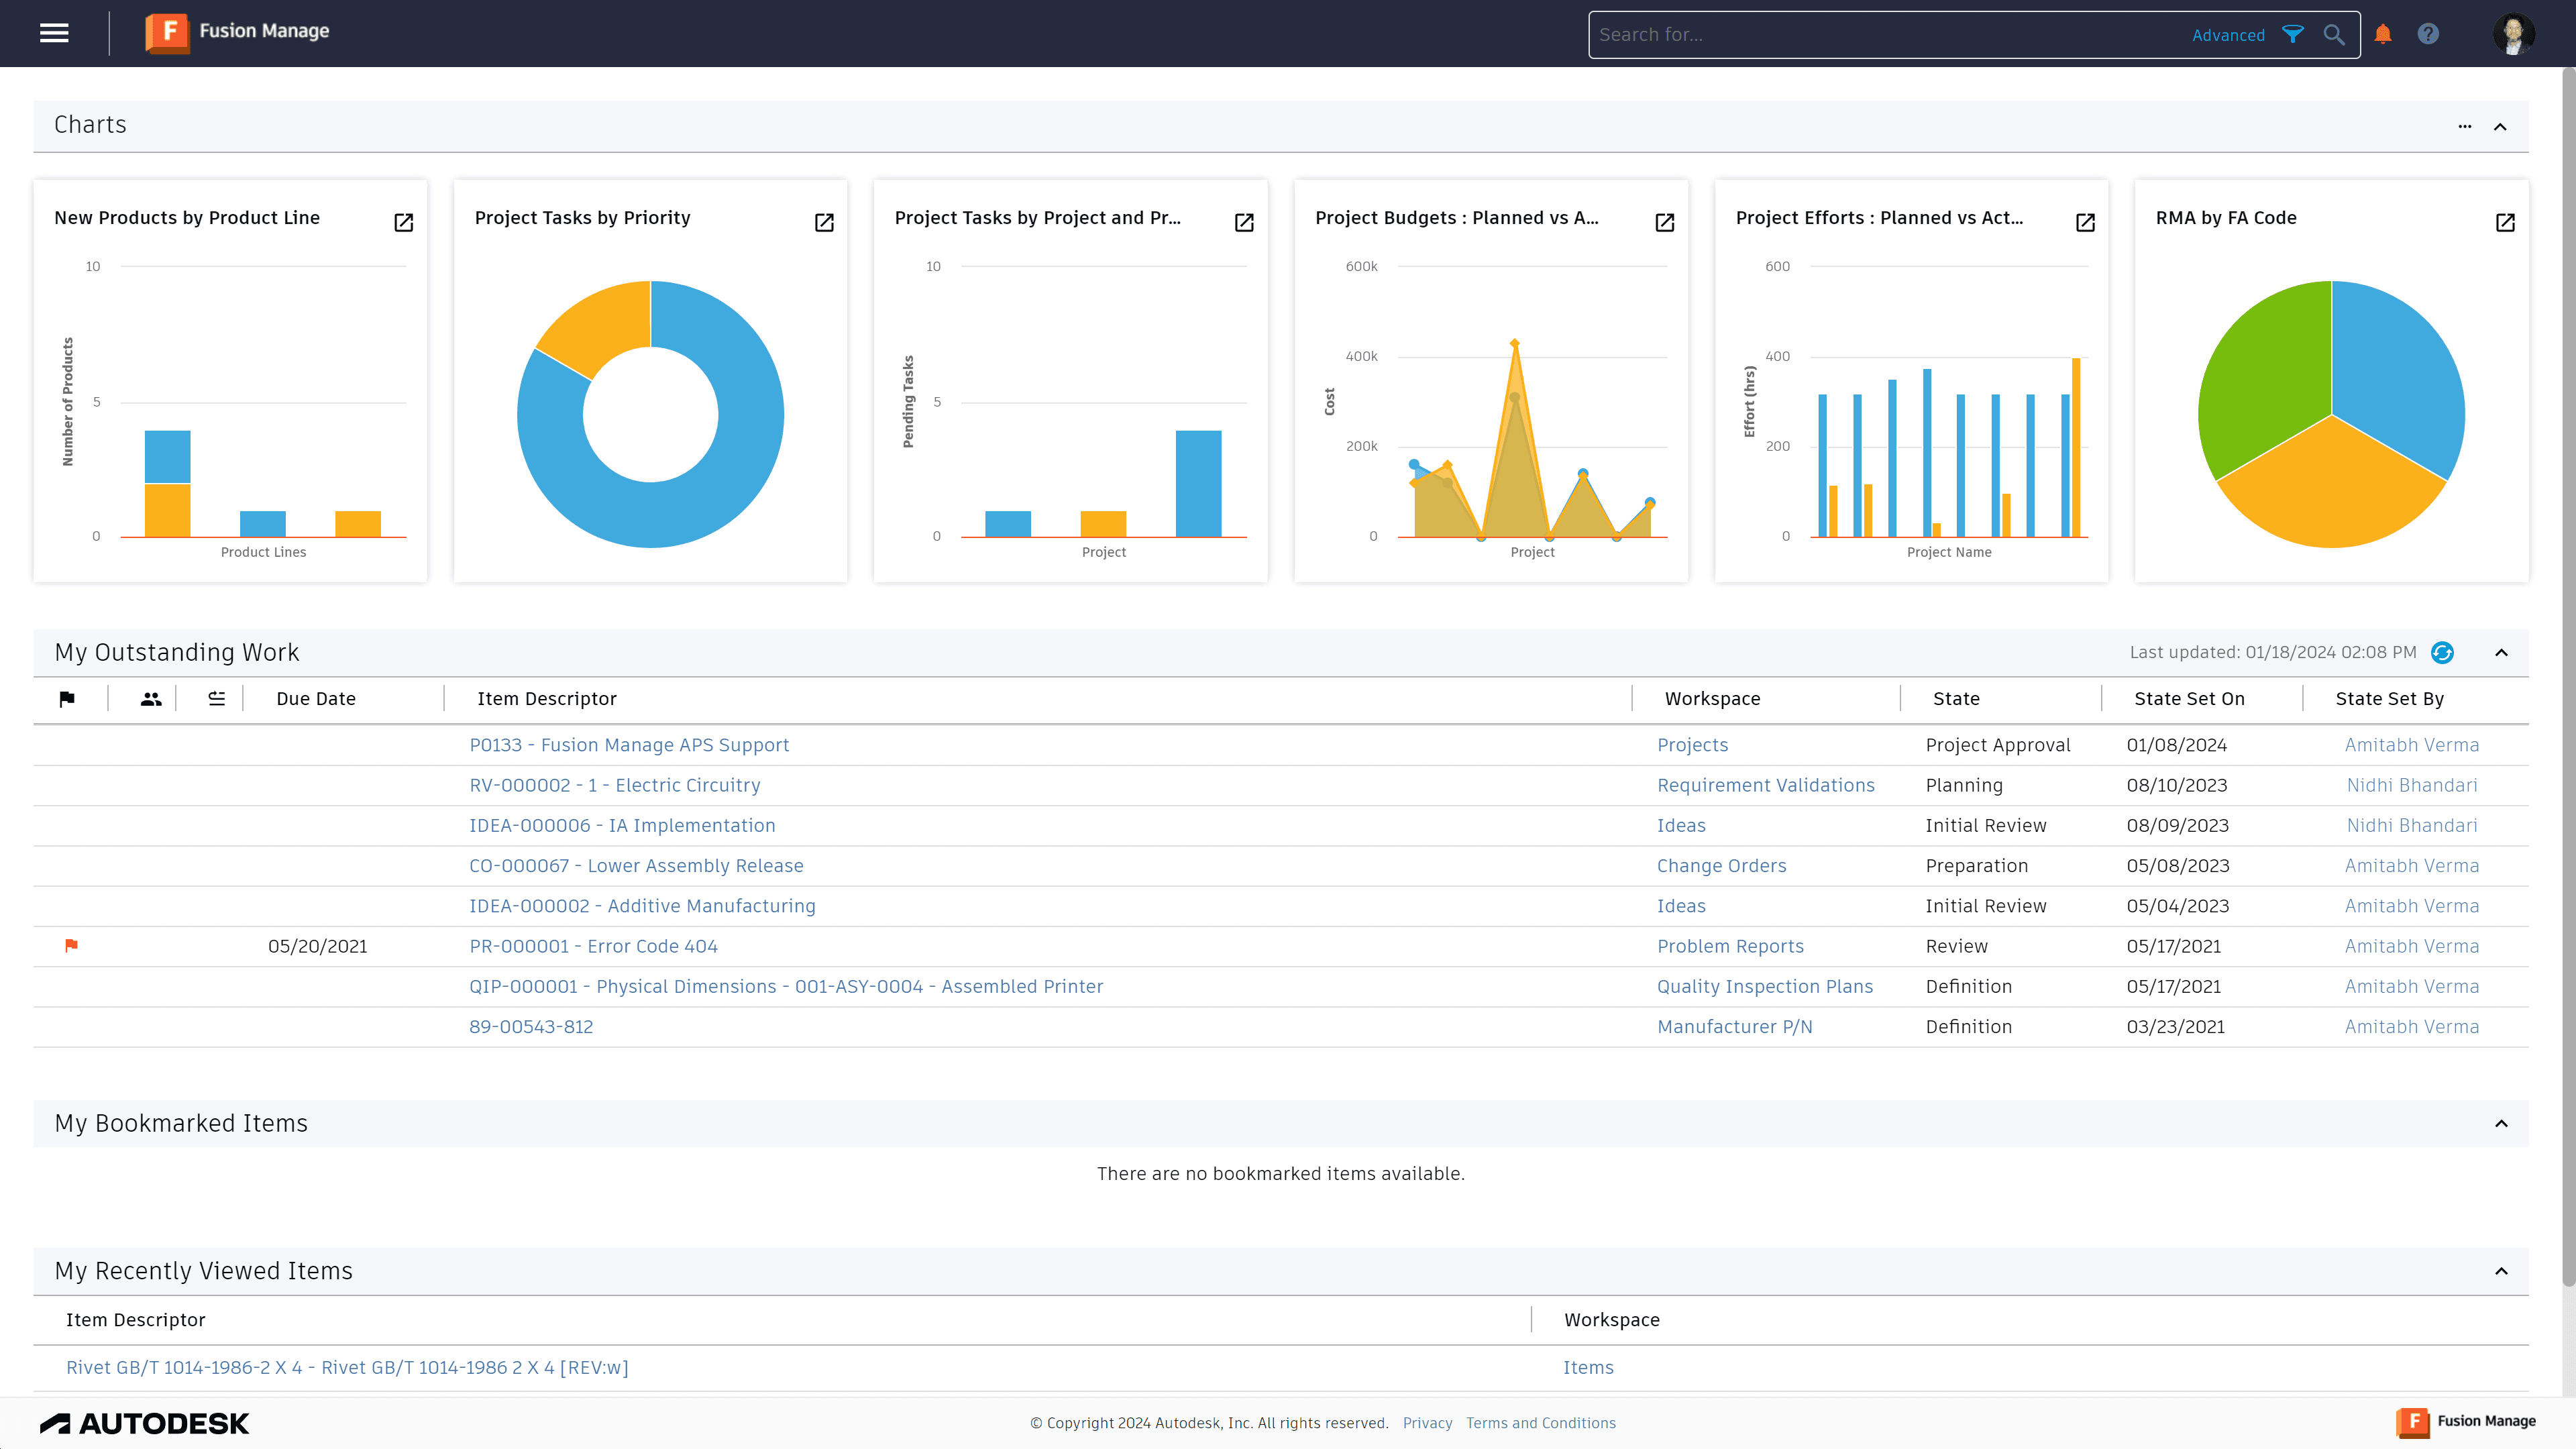Open the hamburger navigation menu

[x=54, y=33]
